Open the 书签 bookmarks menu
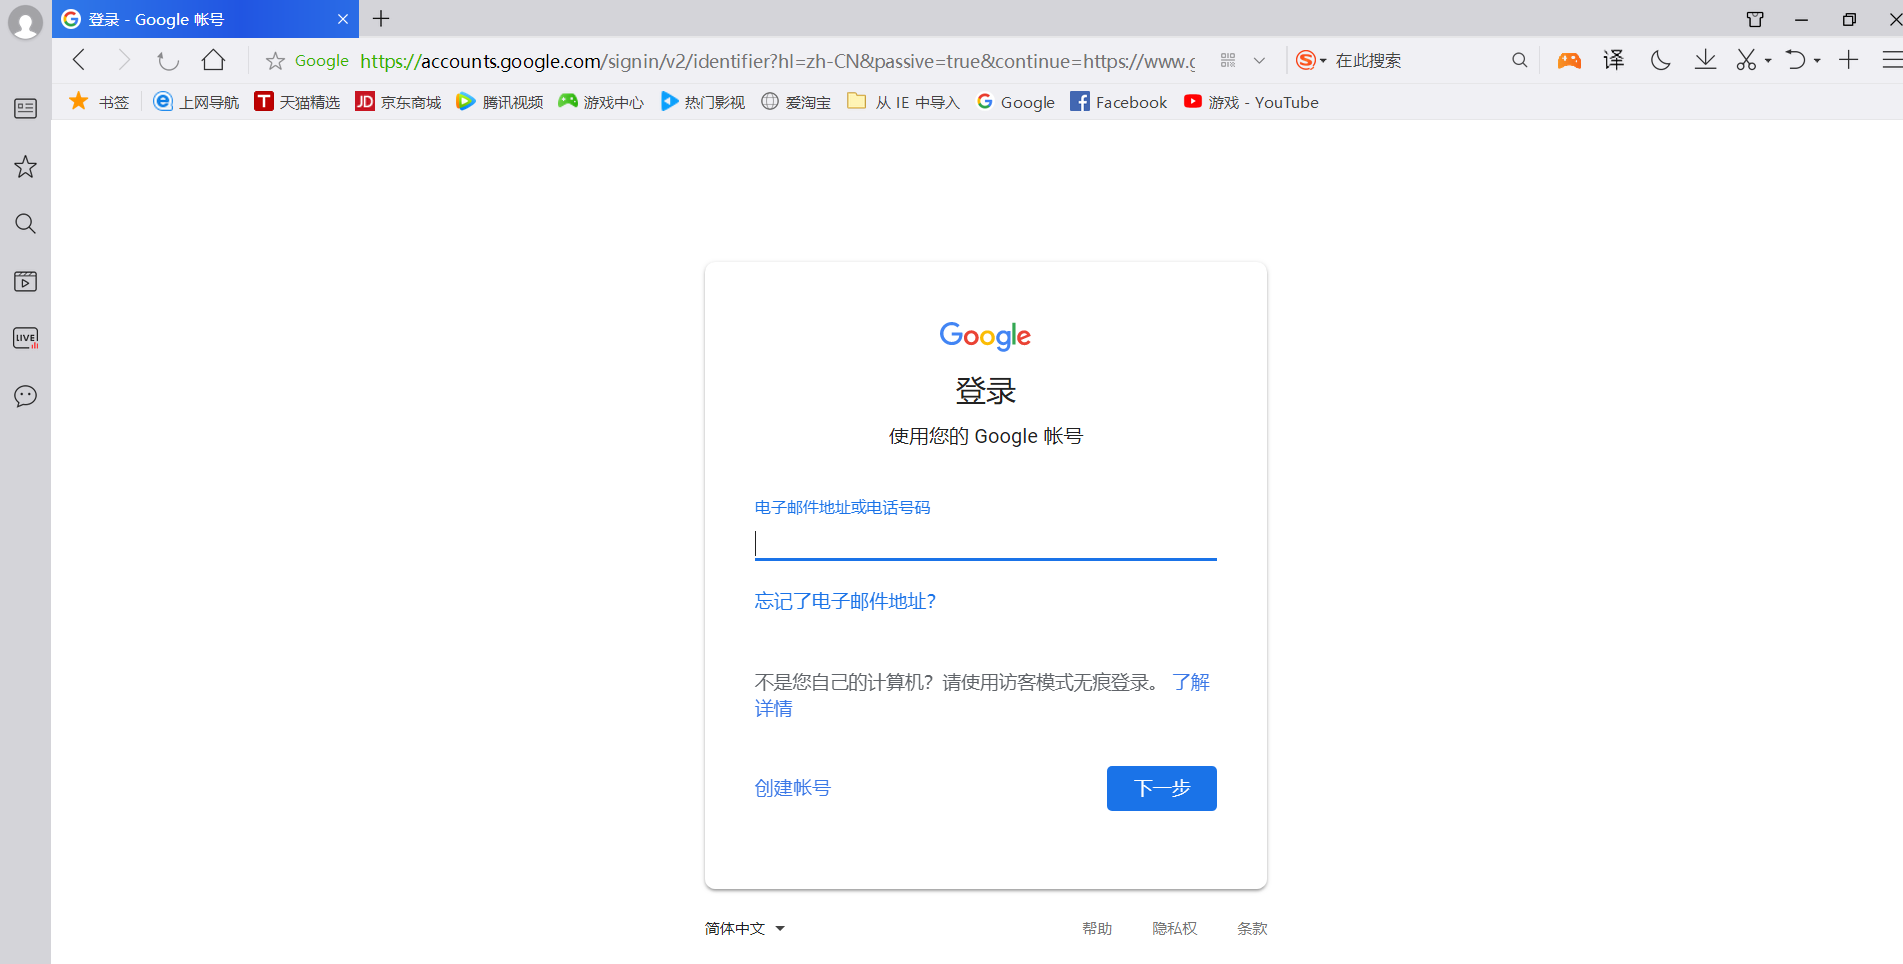Image resolution: width=1903 pixels, height=964 pixels. point(99,102)
